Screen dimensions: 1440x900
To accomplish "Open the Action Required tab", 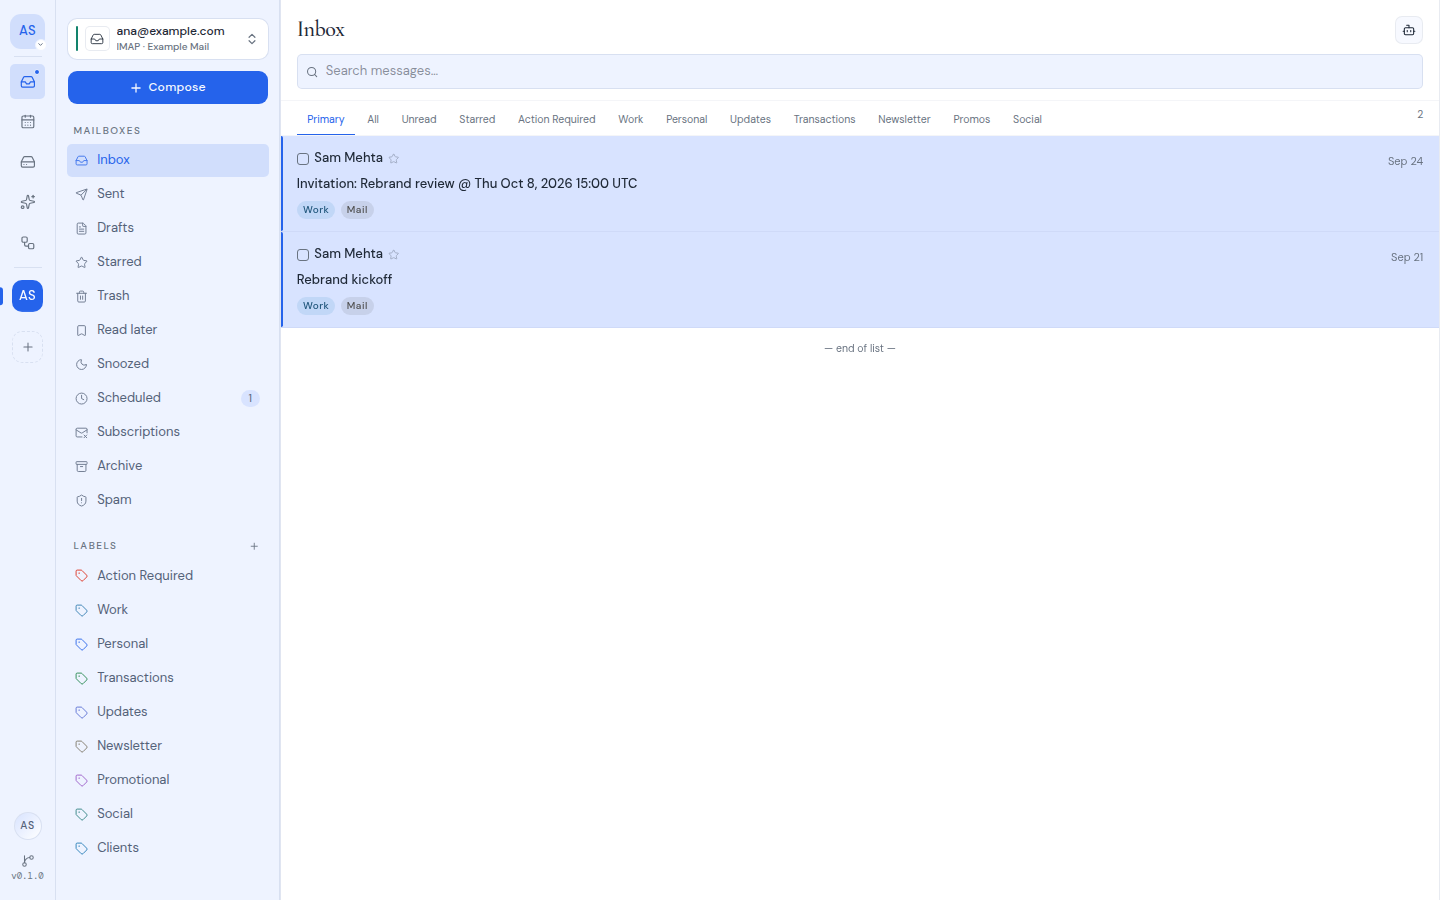I will [x=557, y=119].
